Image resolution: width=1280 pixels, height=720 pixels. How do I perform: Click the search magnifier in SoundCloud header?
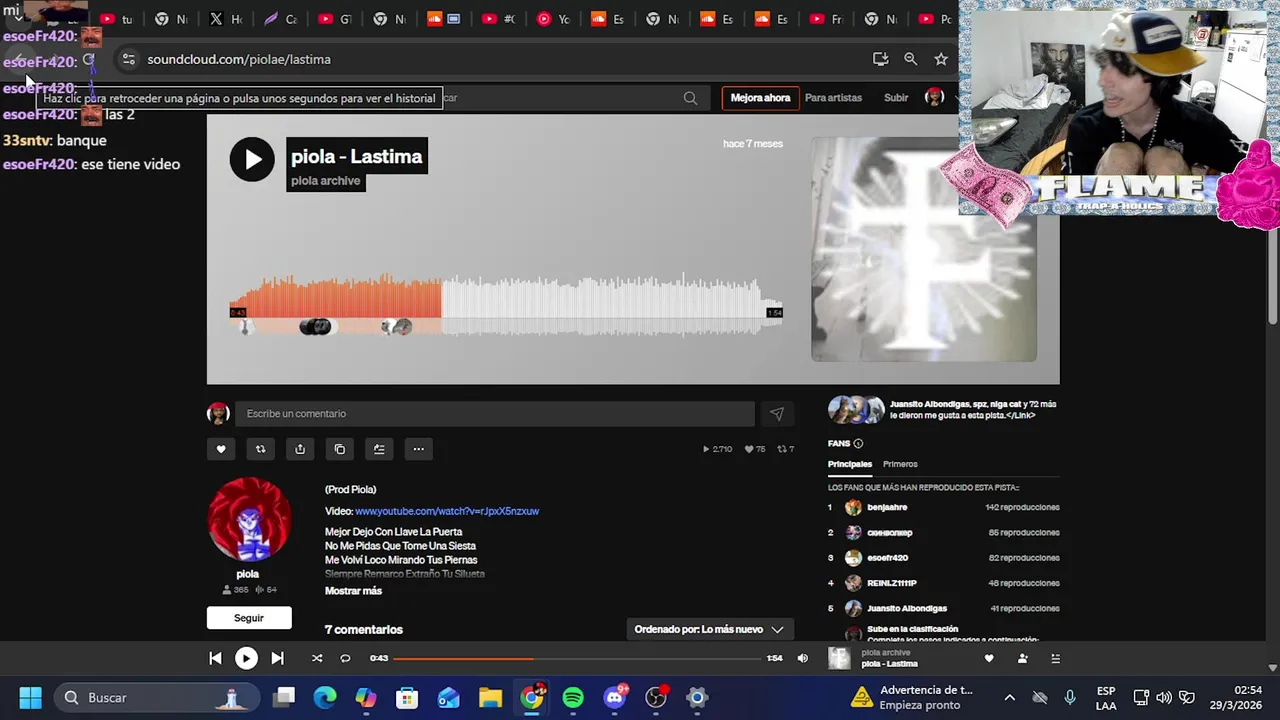(x=690, y=98)
